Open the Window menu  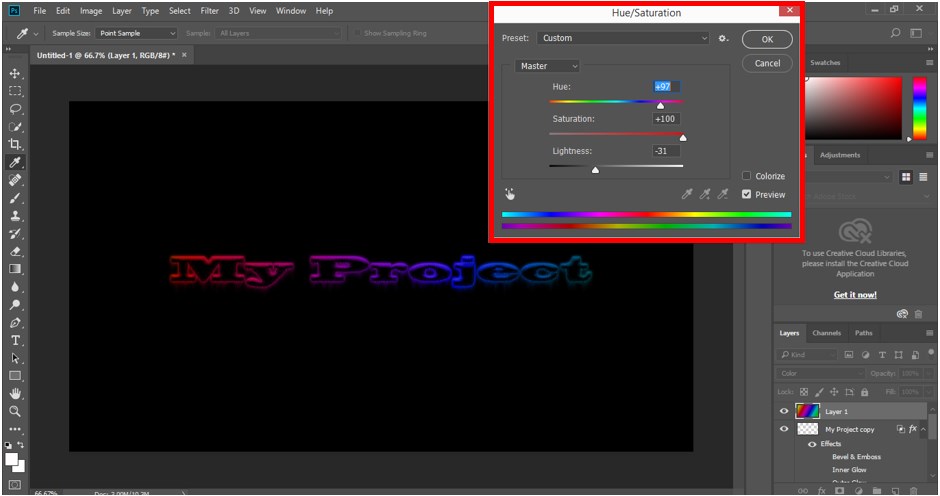291,11
